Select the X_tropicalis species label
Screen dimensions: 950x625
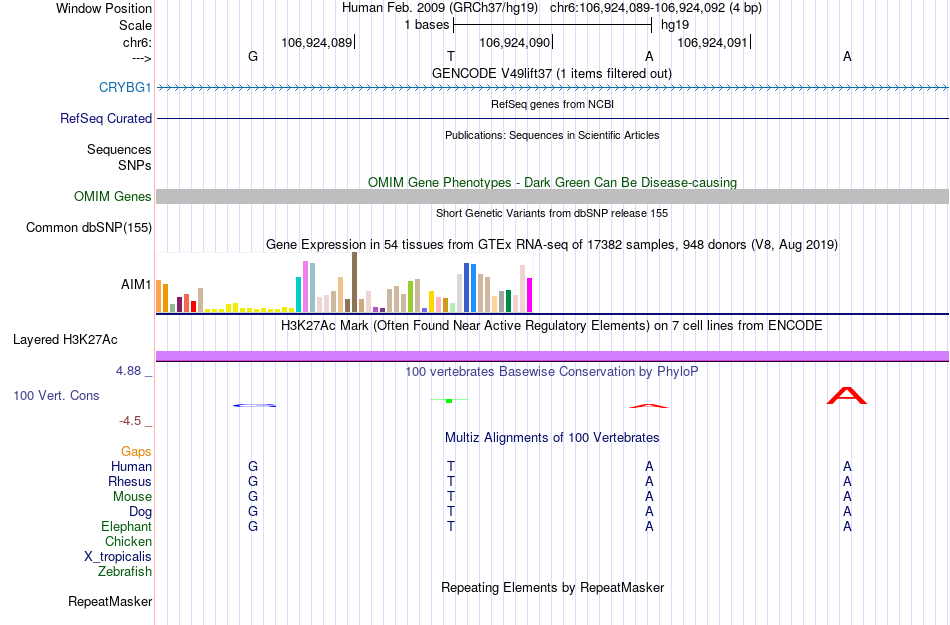coord(118,557)
